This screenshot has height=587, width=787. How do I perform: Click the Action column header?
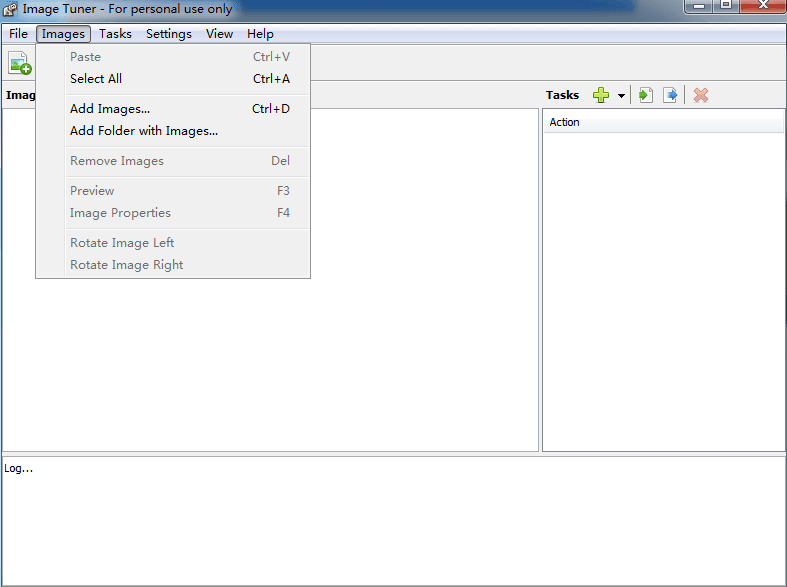coord(664,122)
